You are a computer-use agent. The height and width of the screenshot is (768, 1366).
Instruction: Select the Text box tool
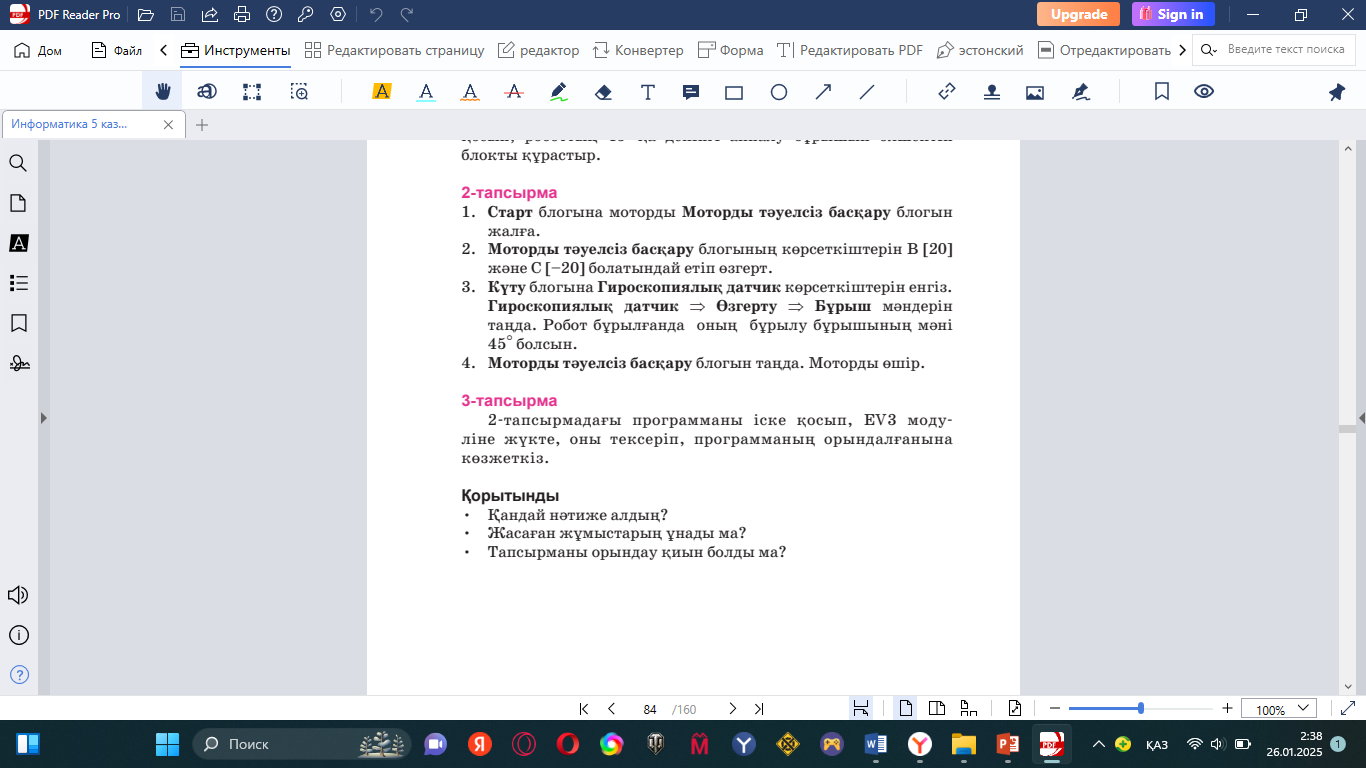(x=648, y=92)
